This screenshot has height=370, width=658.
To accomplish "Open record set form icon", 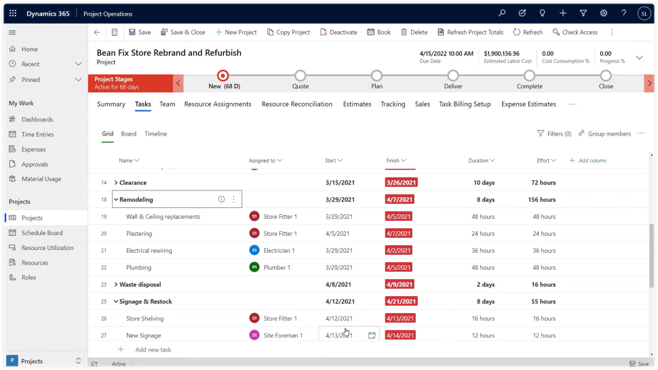I will (x=114, y=32).
